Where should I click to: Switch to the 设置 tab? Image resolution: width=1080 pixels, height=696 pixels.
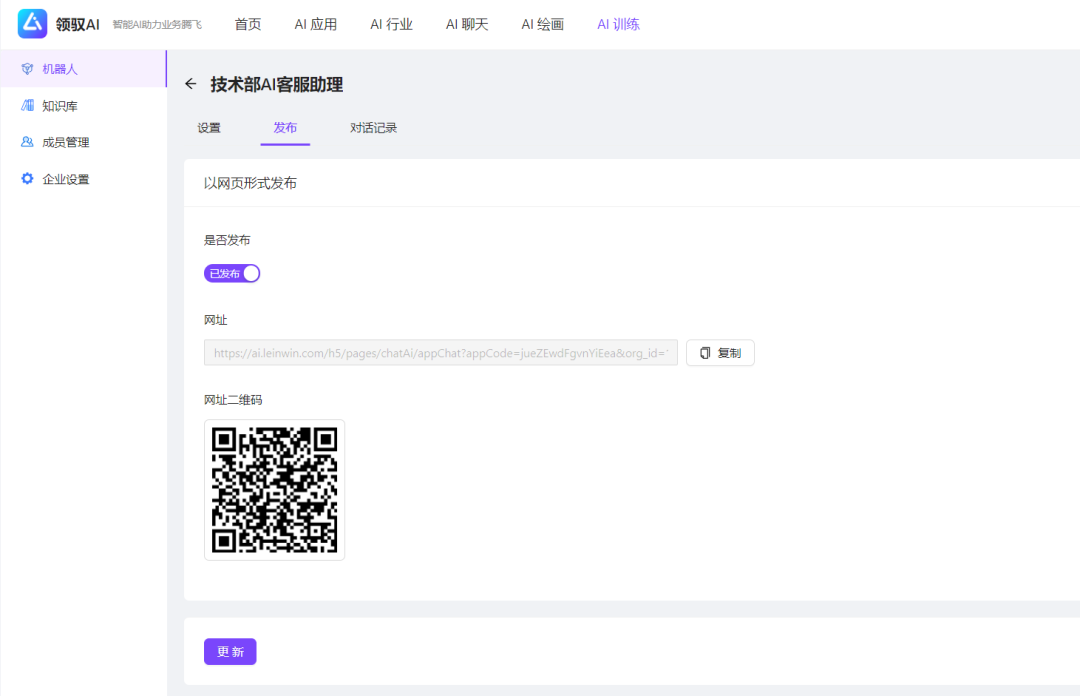(209, 127)
